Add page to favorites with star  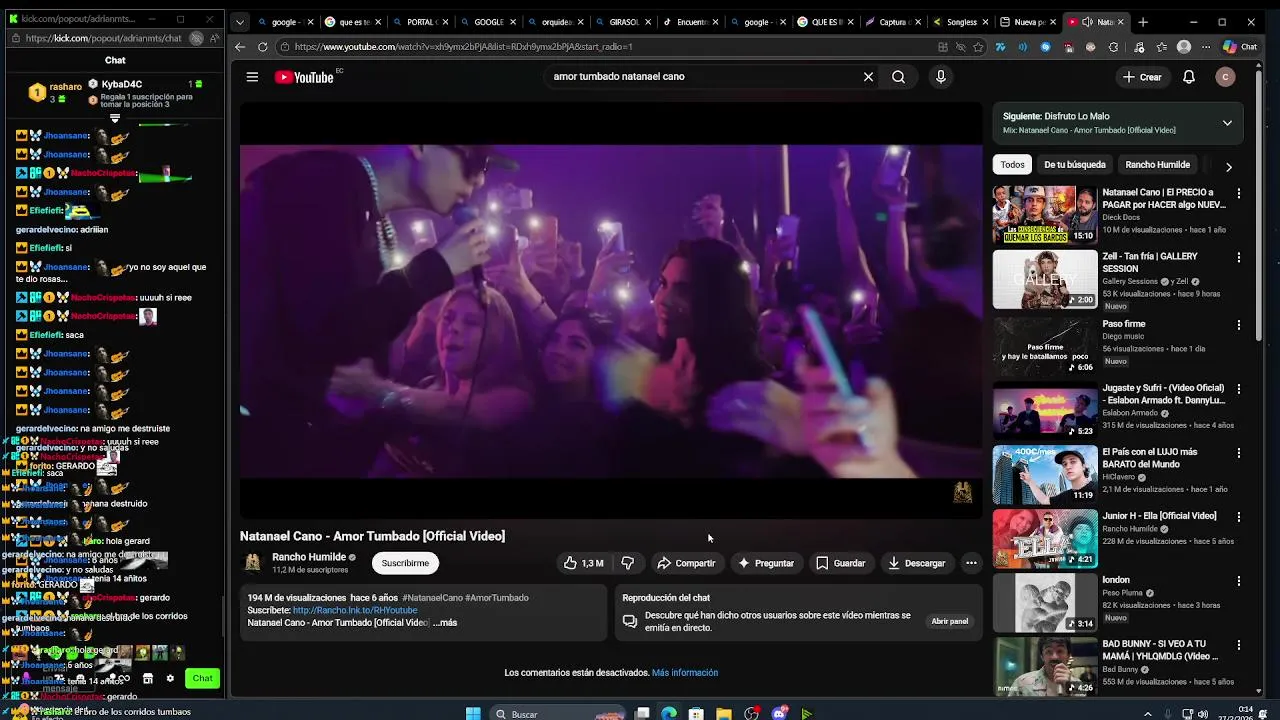click(x=978, y=47)
